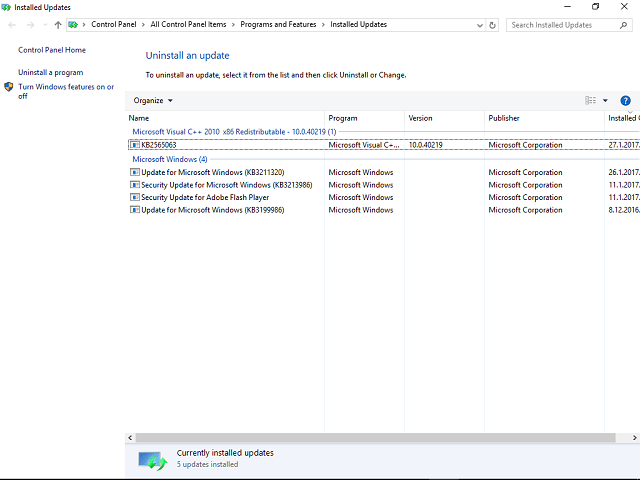Screen dimensions: 640x480
Task: Collapse Microsoft Visual C++ 2010 group
Action: (x=234, y=132)
